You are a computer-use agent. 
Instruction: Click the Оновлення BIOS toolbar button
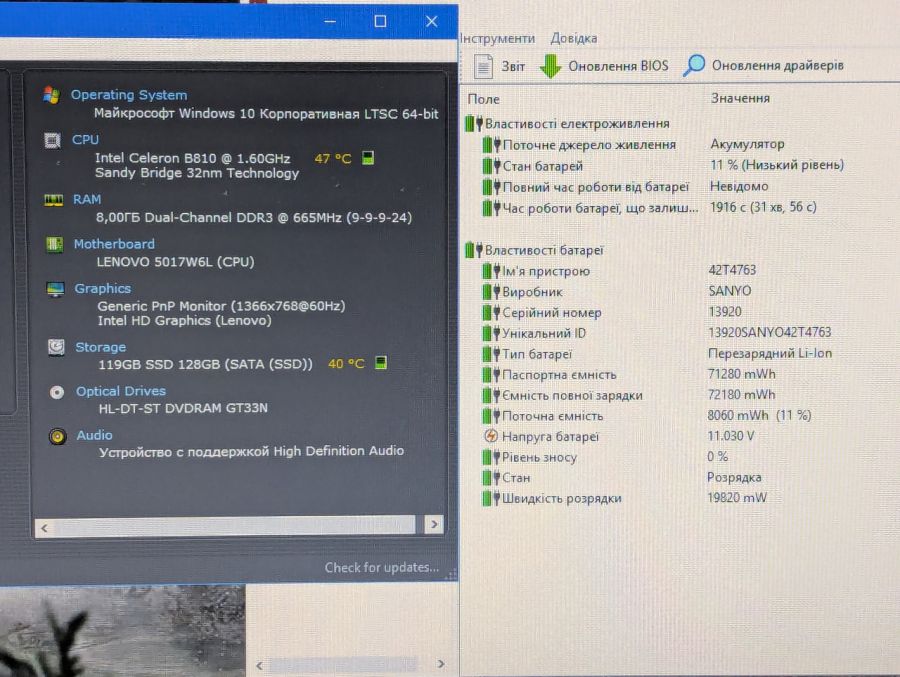tap(604, 66)
